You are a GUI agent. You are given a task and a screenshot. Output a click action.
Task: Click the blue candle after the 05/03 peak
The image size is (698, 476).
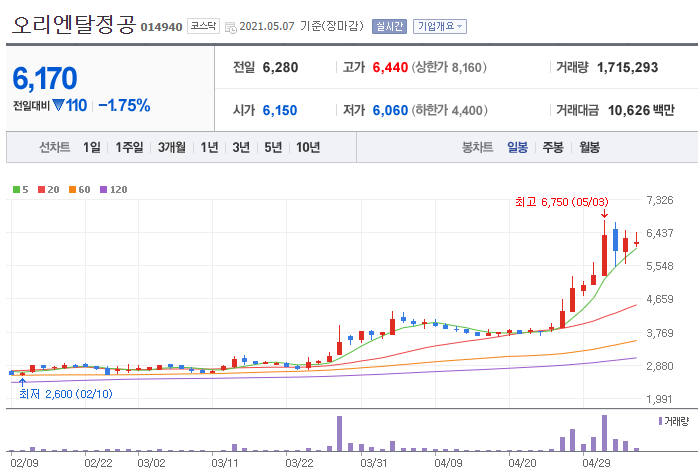point(616,240)
